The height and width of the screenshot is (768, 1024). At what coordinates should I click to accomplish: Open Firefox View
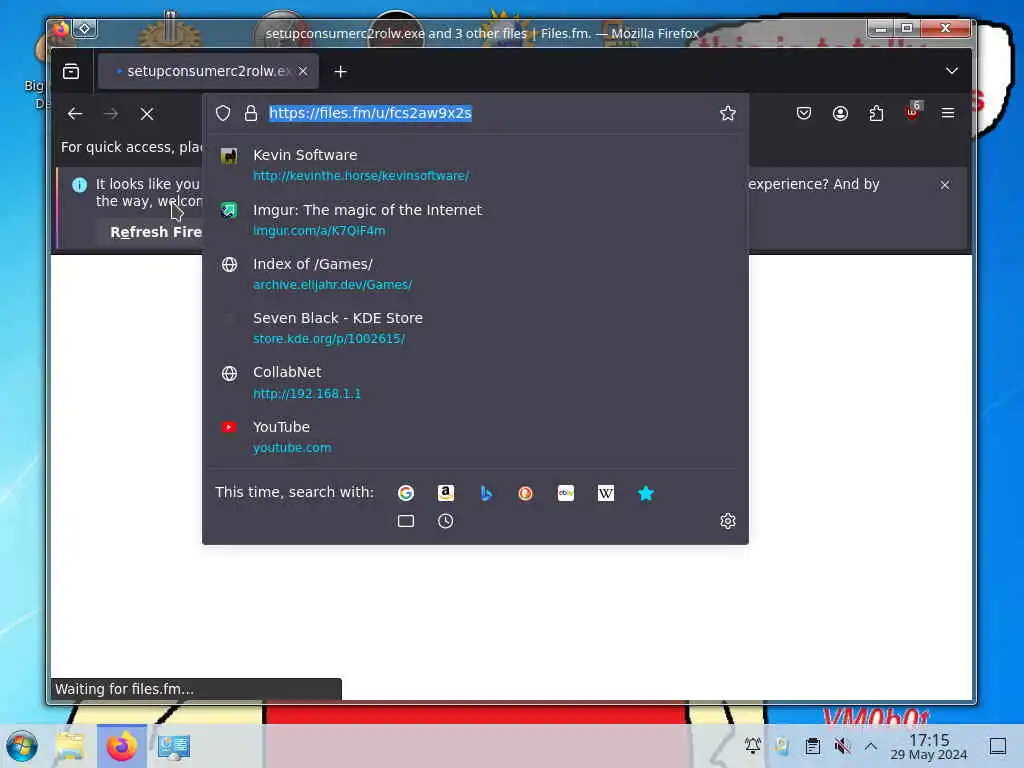[x=71, y=71]
